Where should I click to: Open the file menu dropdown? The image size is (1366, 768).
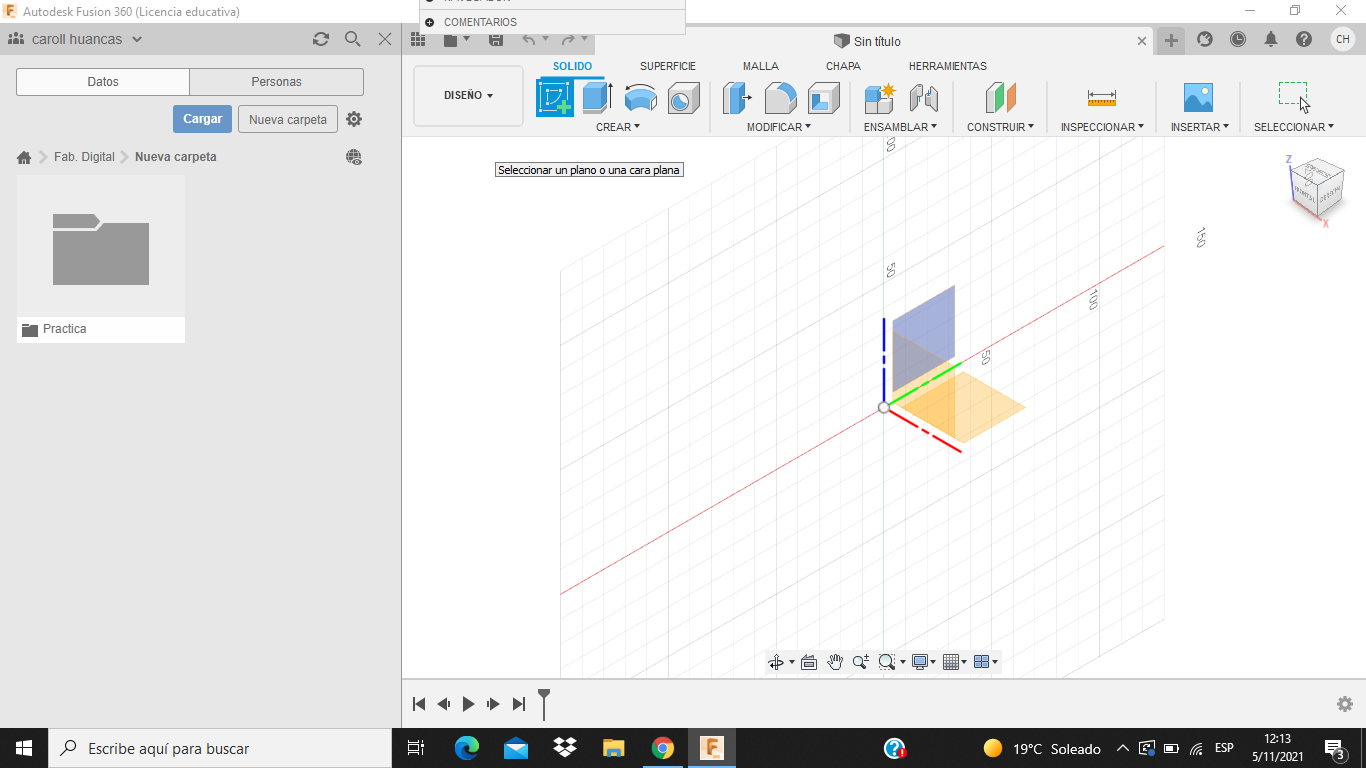click(x=456, y=40)
